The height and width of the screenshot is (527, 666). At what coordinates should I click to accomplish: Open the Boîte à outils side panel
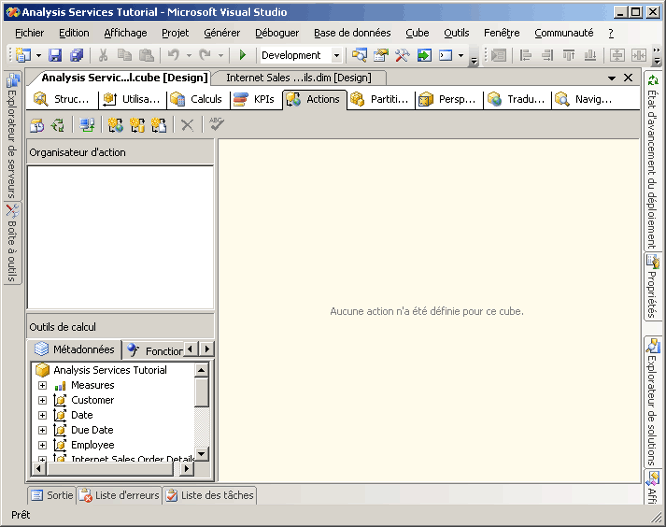(x=12, y=243)
